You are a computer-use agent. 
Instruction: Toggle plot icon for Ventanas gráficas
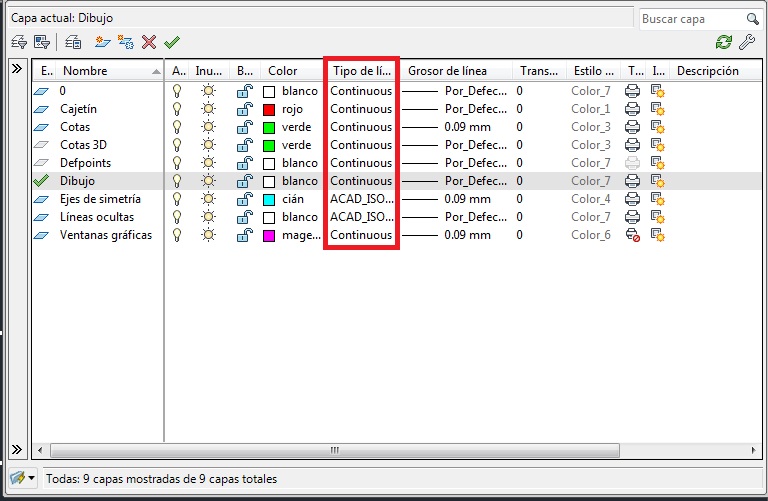click(633, 236)
